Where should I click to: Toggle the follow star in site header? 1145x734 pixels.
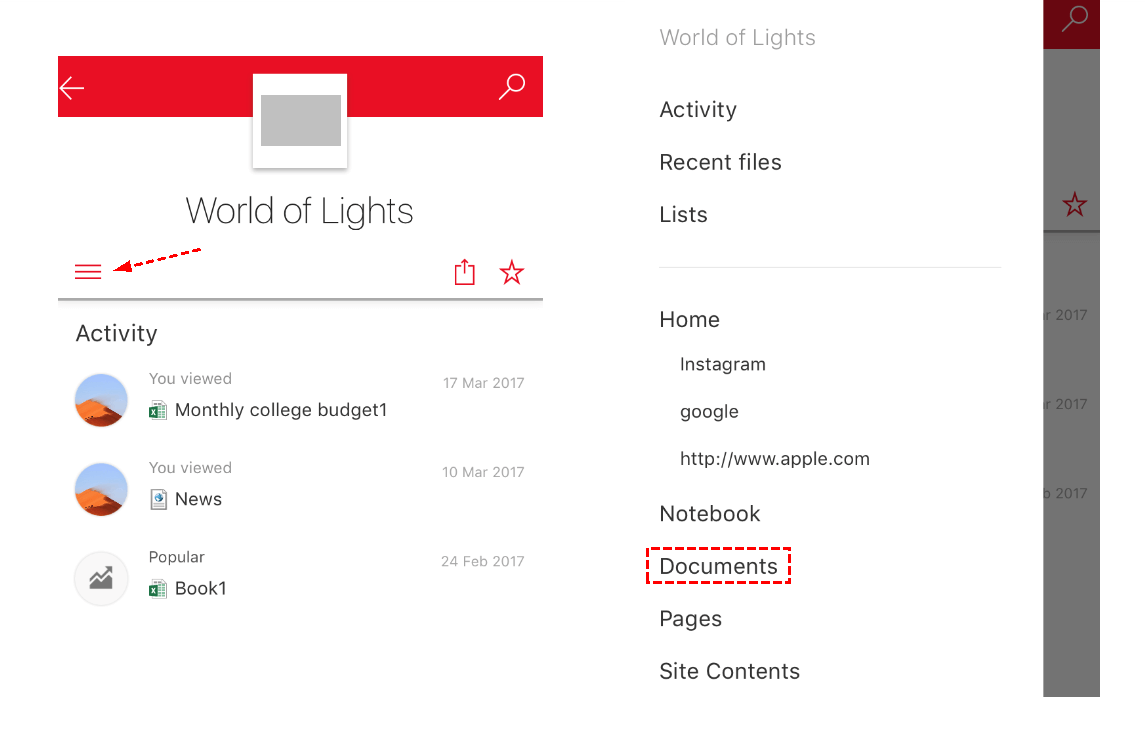pyautogui.click(x=512, y=272)
